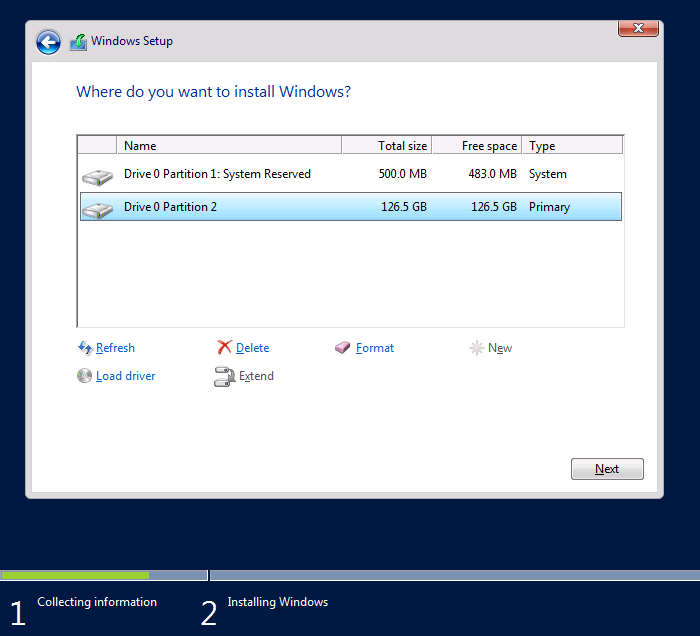Screen dimensions: 700x636
Task: Click the "Where do you want to install Windows?" heading
Action: [x=213, y=91]
